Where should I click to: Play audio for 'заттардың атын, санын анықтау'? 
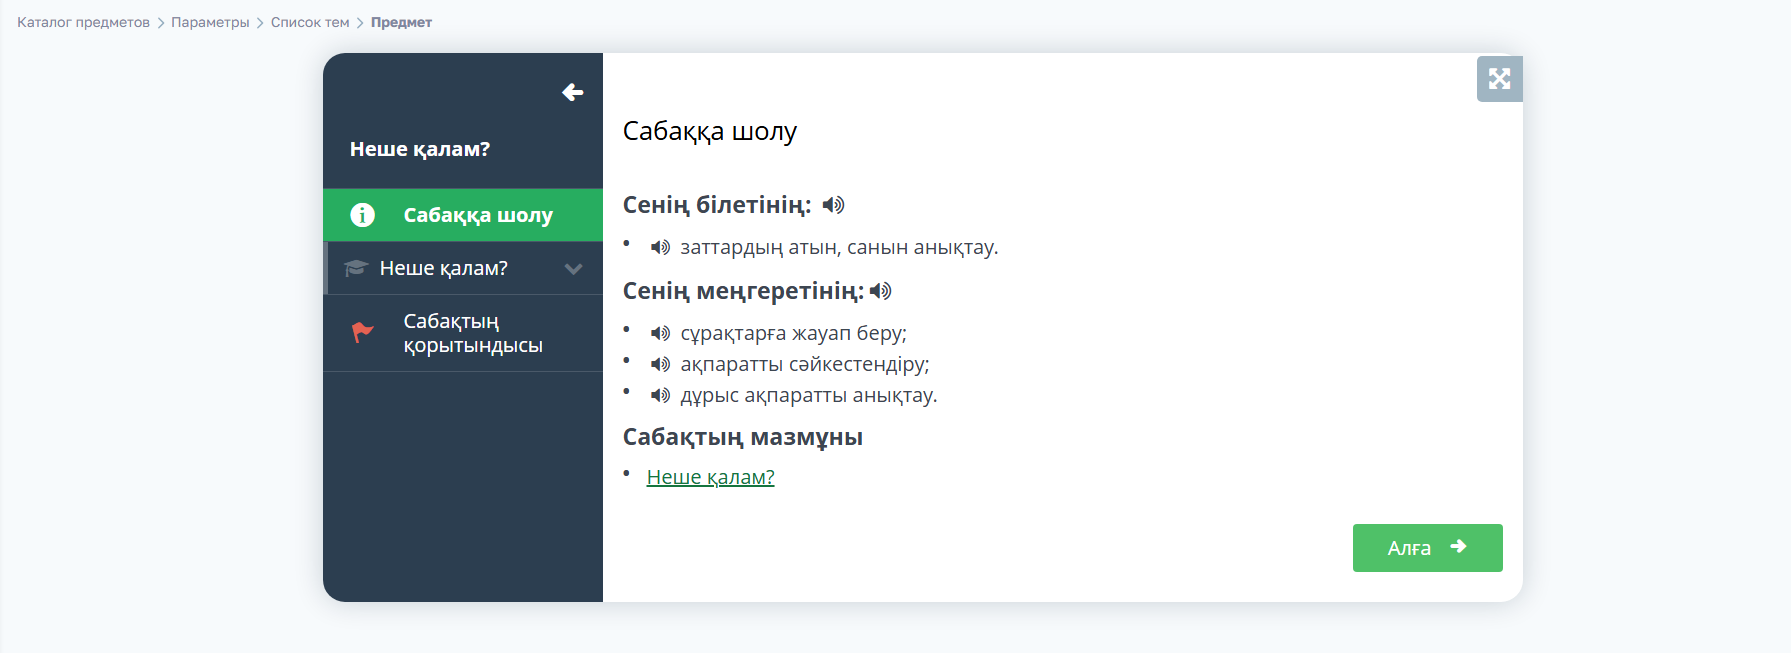coord(660,247)
